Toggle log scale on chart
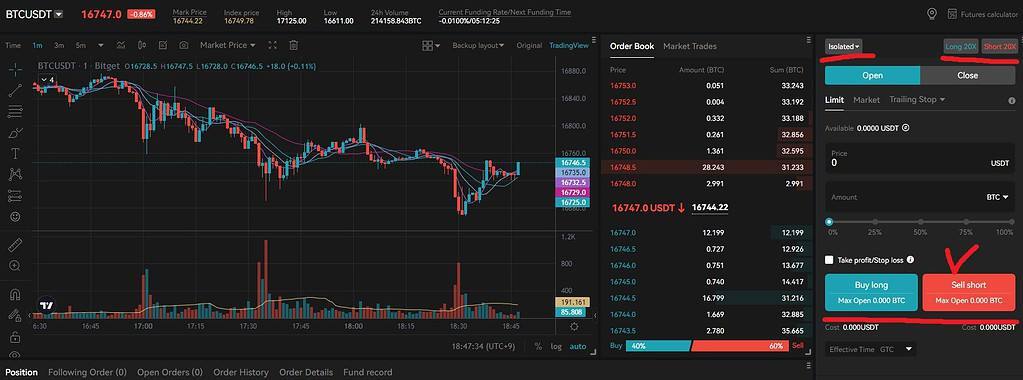This screenshot has height=380, width=1023. pos(555,347)
